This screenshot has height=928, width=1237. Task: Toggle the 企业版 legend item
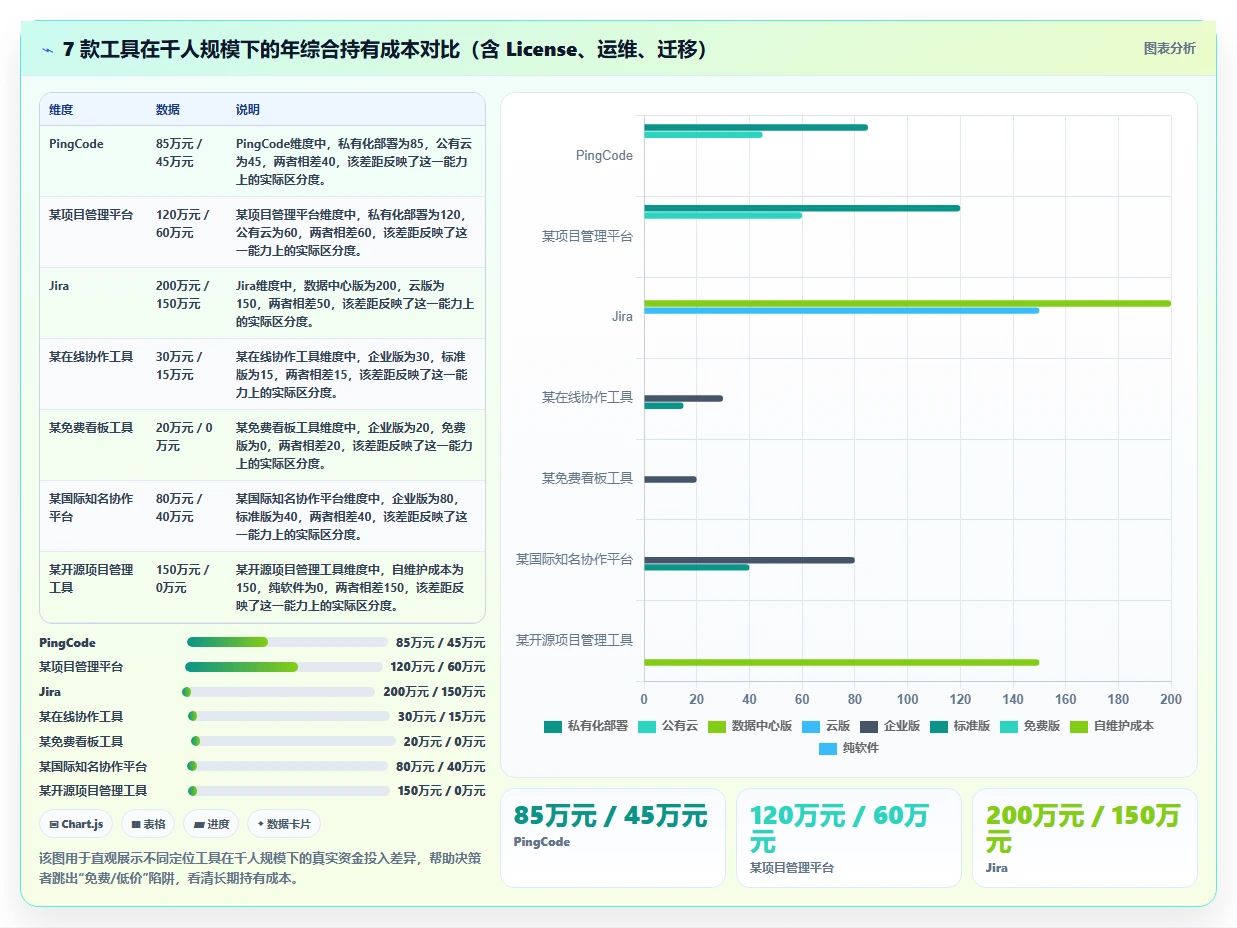[x=890, y=726]
